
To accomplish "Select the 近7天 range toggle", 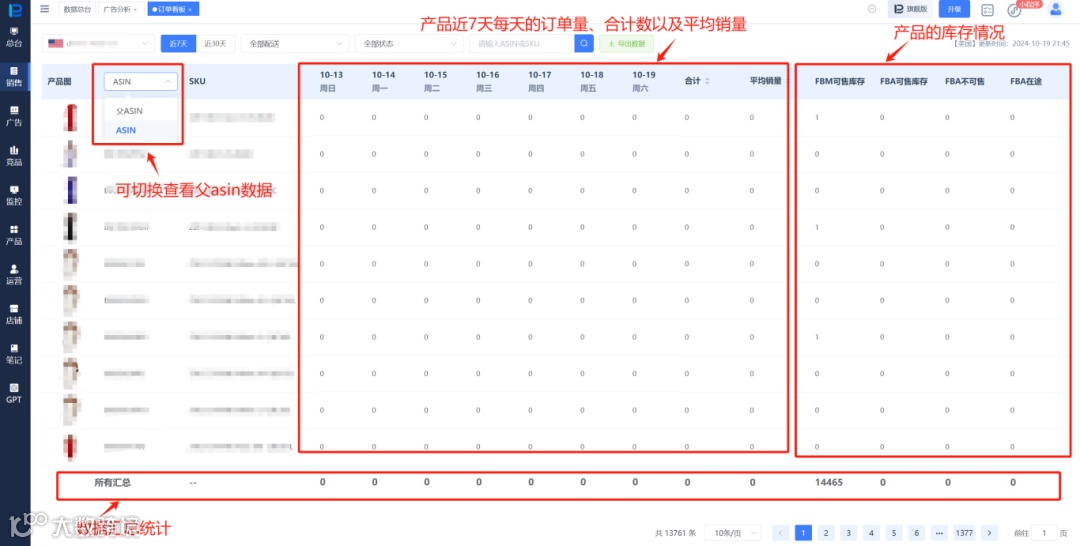I will tap(178, 43).
